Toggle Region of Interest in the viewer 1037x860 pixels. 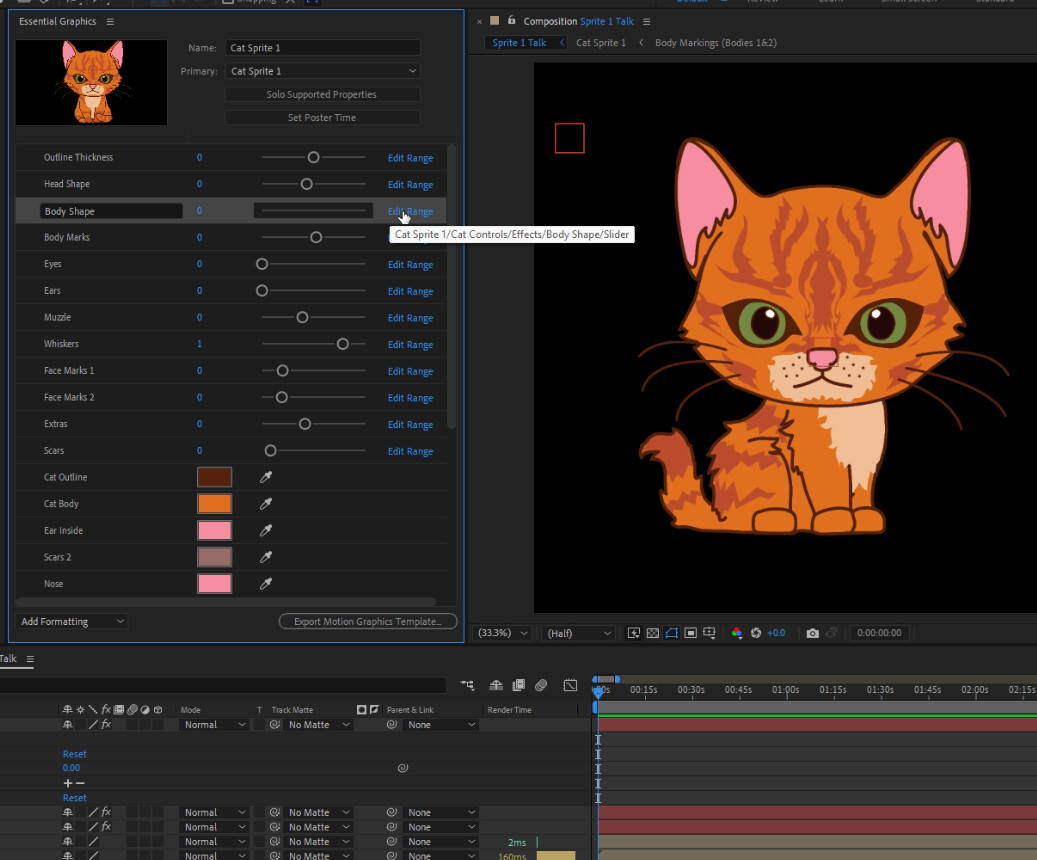pyautogui.click(x=691, y=633)
